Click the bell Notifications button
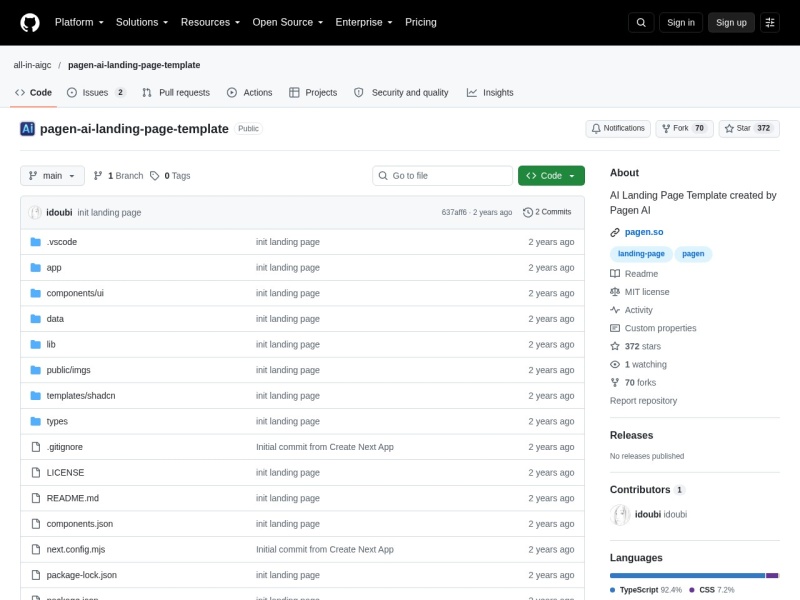 [x=618, y=129]
